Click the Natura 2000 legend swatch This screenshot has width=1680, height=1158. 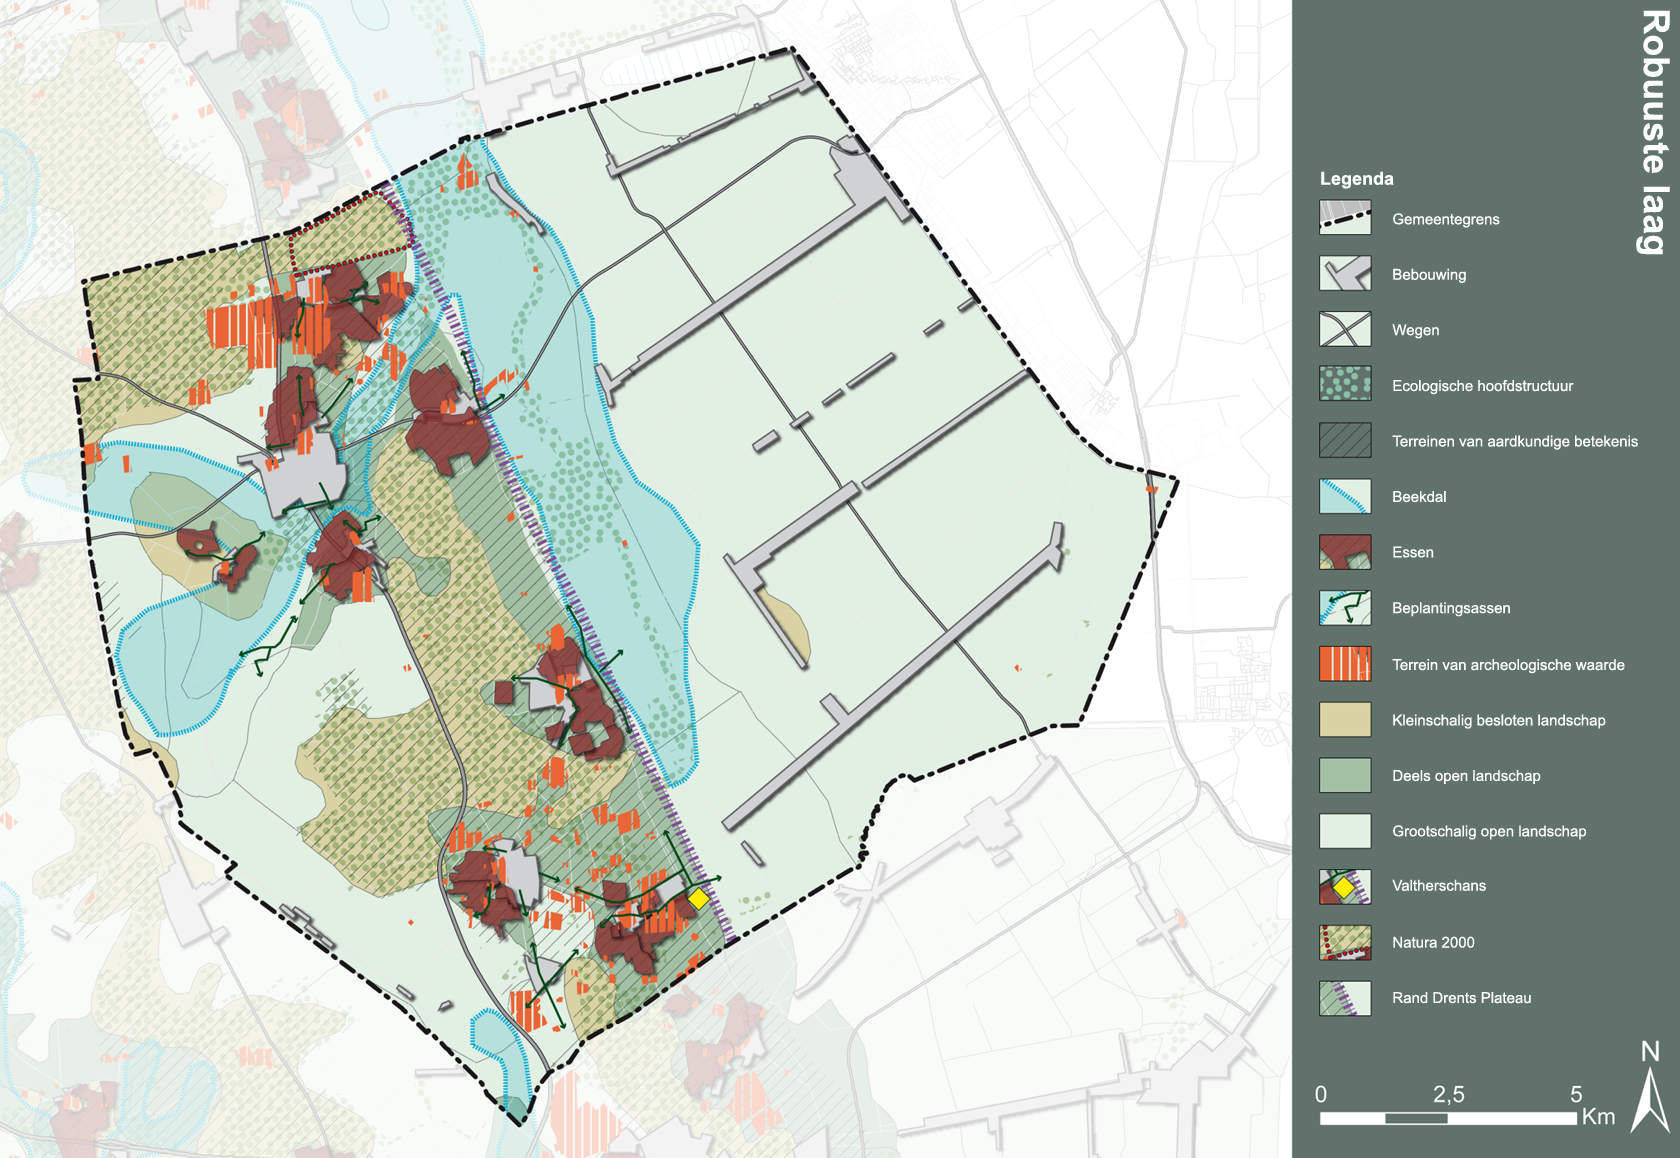click(1344, 942)
